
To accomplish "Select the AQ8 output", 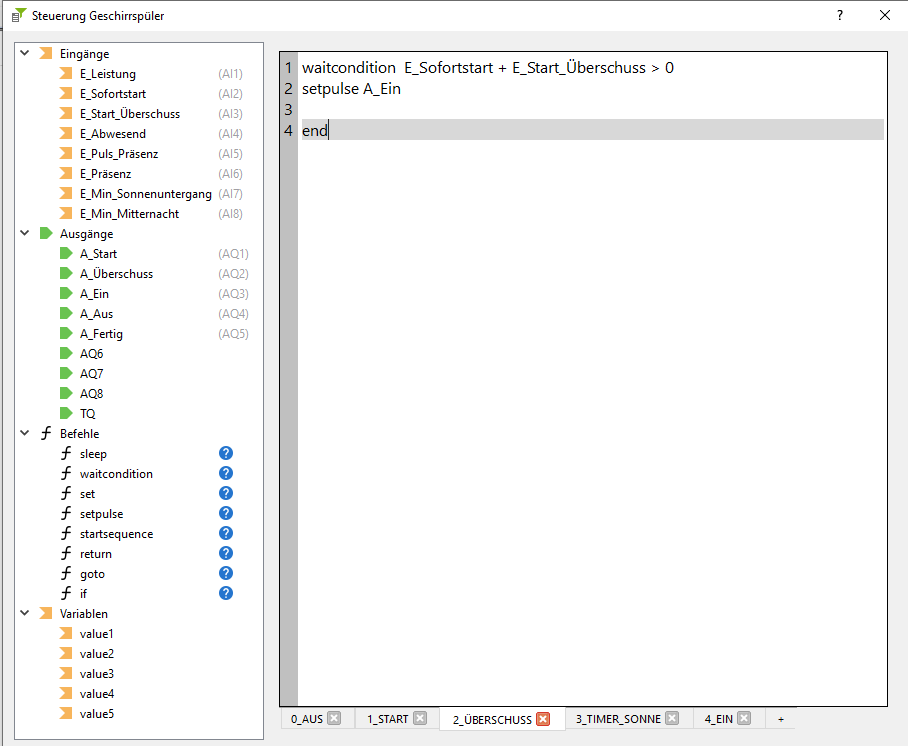I will click(91, 394).
